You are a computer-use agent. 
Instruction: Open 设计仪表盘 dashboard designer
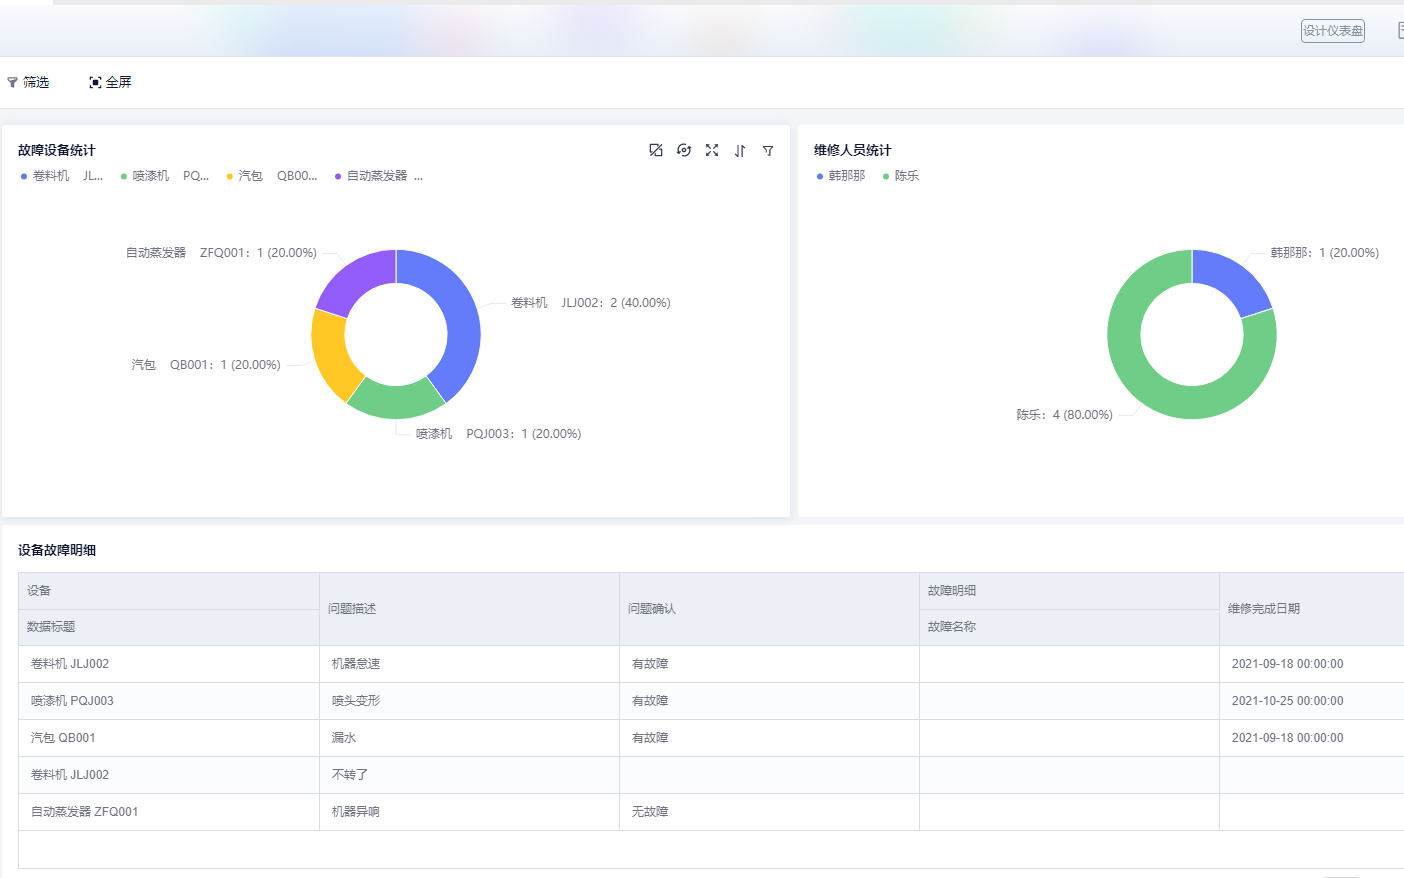point(1332,31)
